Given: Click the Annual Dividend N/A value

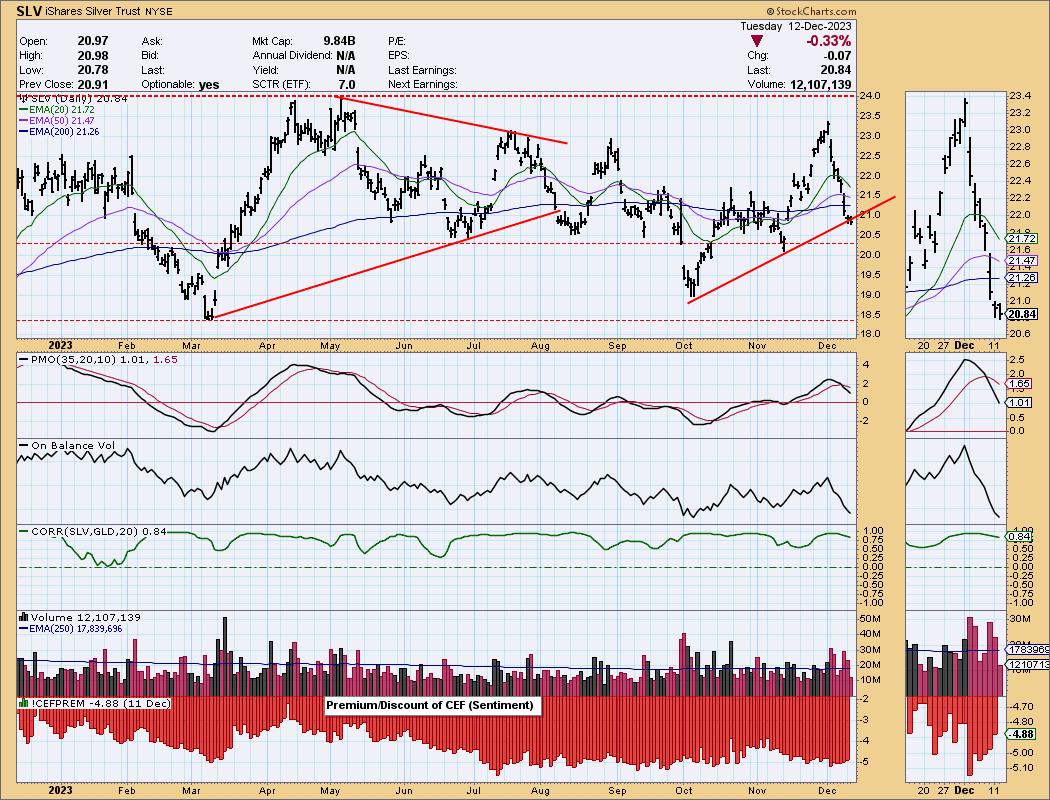Looking at the screenshot, I should pyautogui.click(x=346, y=56).
